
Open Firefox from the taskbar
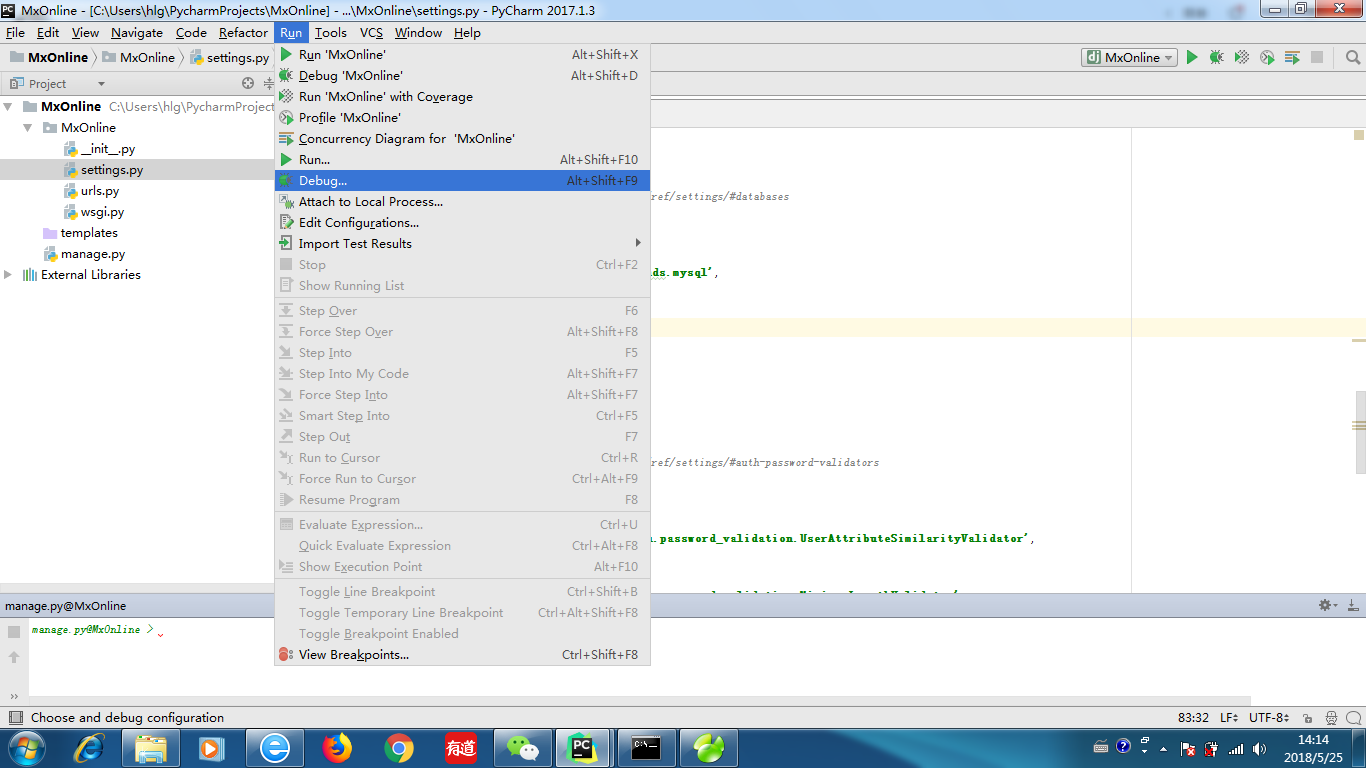click(337, 748)
